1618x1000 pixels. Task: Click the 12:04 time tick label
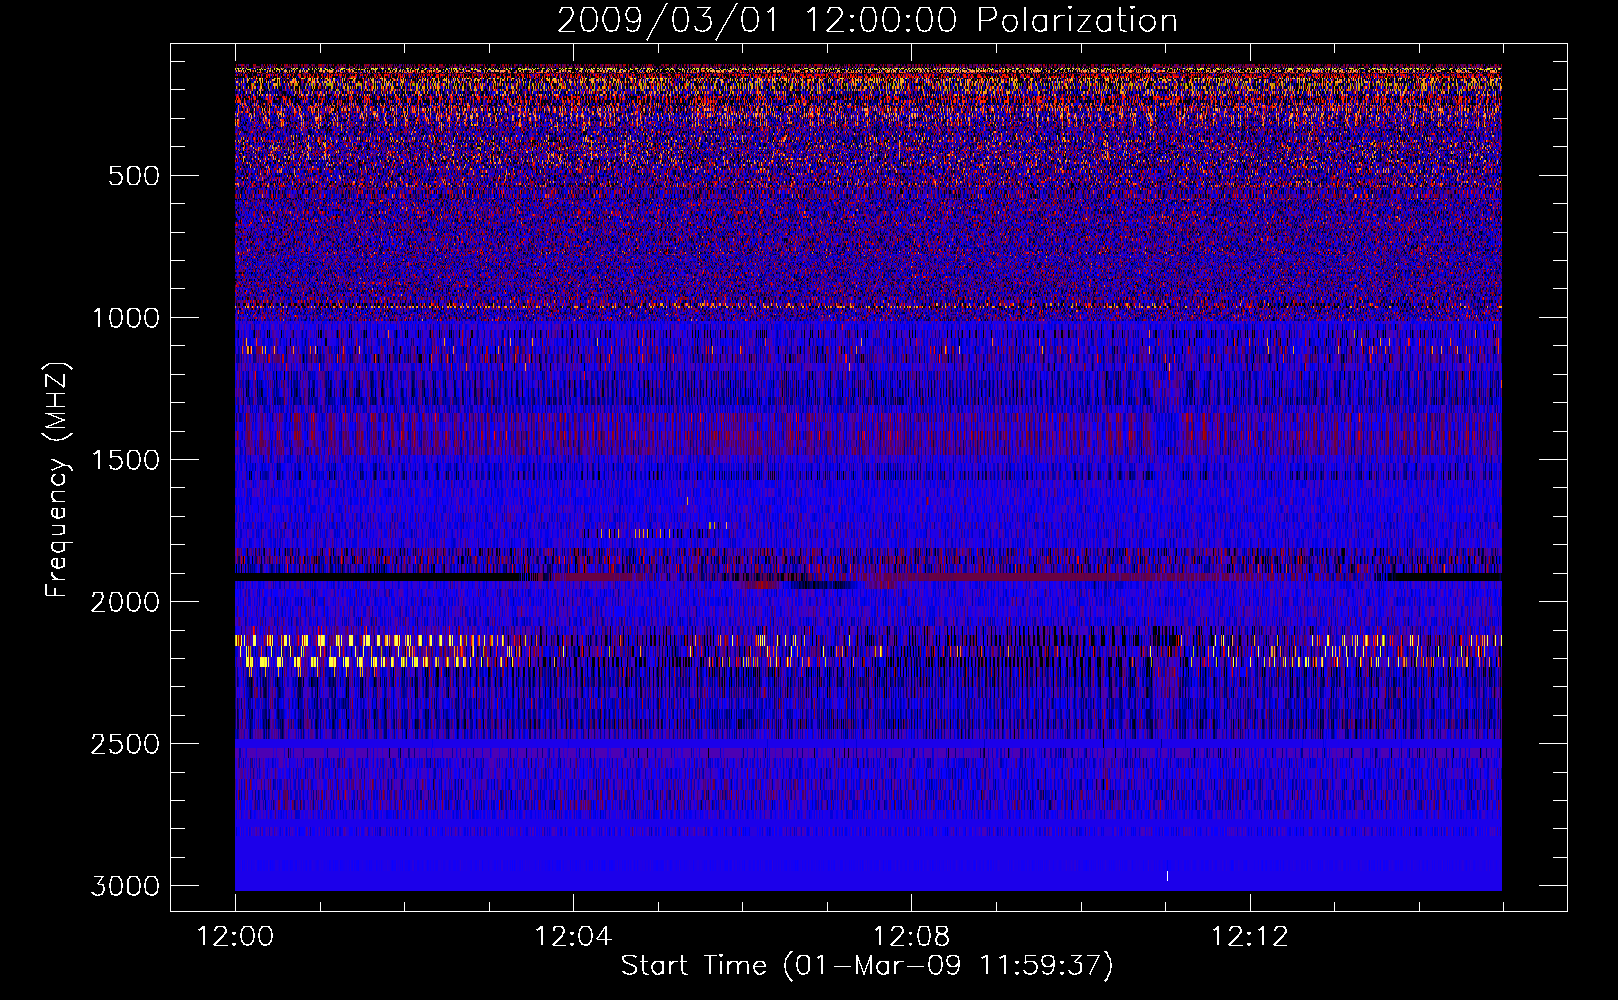[573, 937]
